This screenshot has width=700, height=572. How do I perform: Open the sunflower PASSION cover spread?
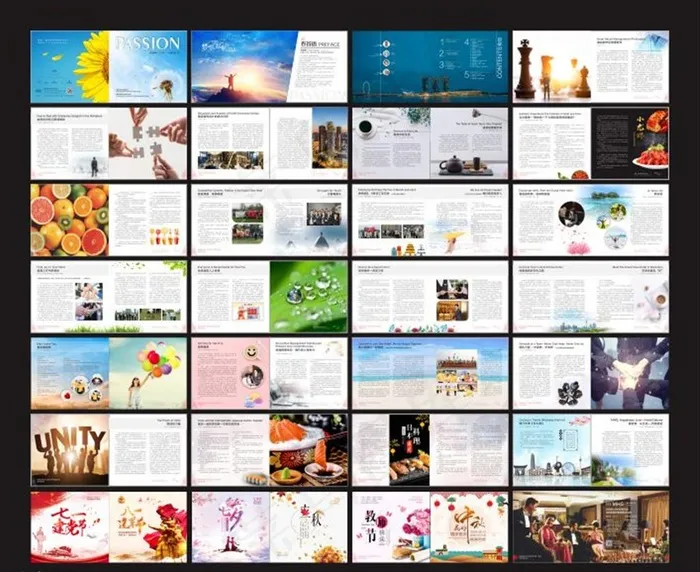coord(108,66)
